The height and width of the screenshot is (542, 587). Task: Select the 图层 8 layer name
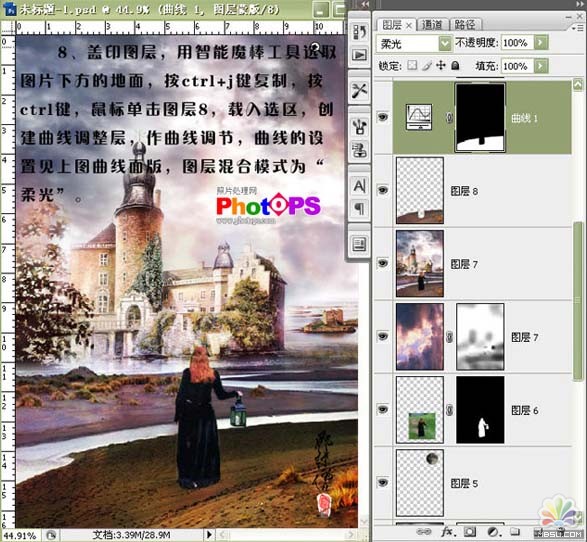[x=464, y=191]
